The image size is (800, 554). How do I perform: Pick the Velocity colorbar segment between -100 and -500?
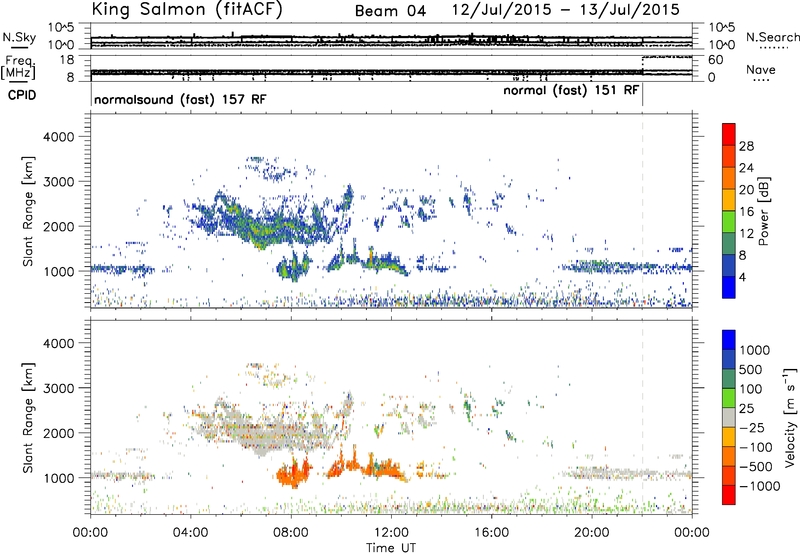point(729,457)
